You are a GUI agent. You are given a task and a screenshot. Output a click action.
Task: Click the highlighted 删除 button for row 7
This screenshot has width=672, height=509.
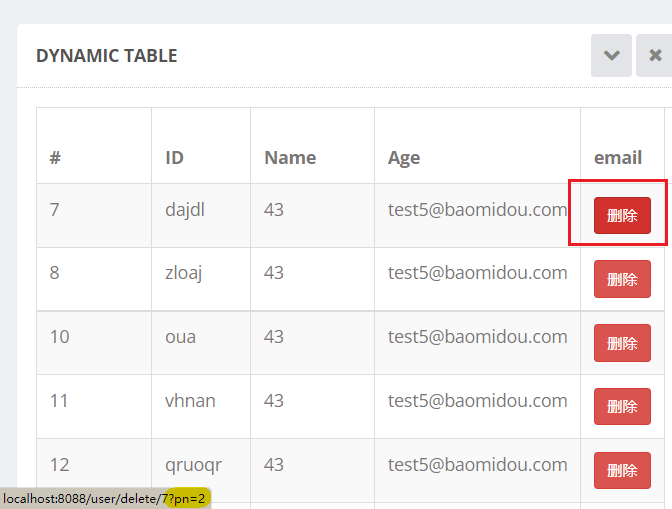coord(622,216)
